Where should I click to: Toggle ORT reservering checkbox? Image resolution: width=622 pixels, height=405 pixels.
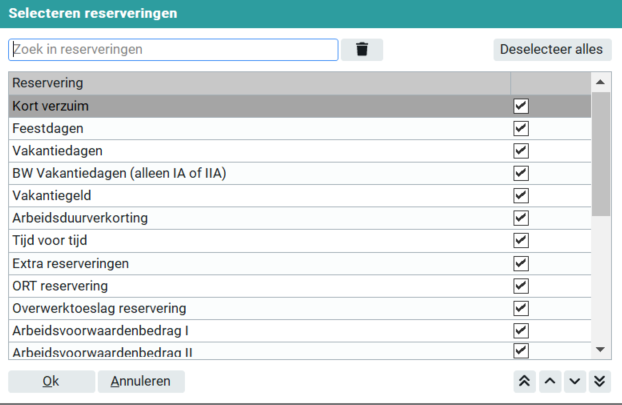(520, 286)
